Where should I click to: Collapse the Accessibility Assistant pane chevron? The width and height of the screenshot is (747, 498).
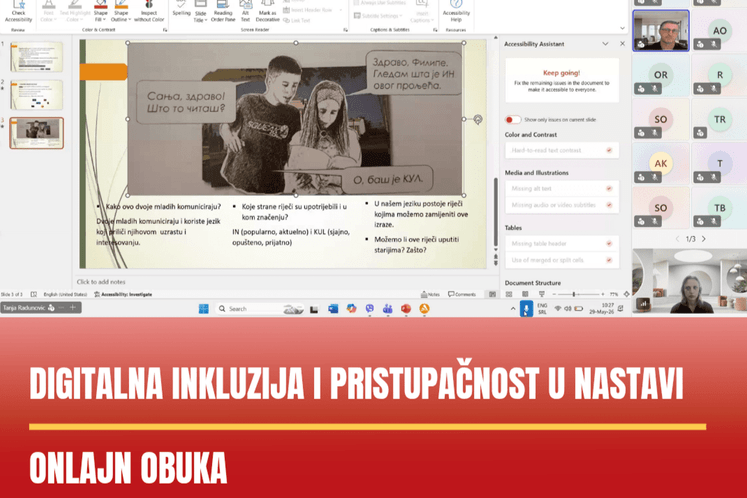[x=605, y=44]
